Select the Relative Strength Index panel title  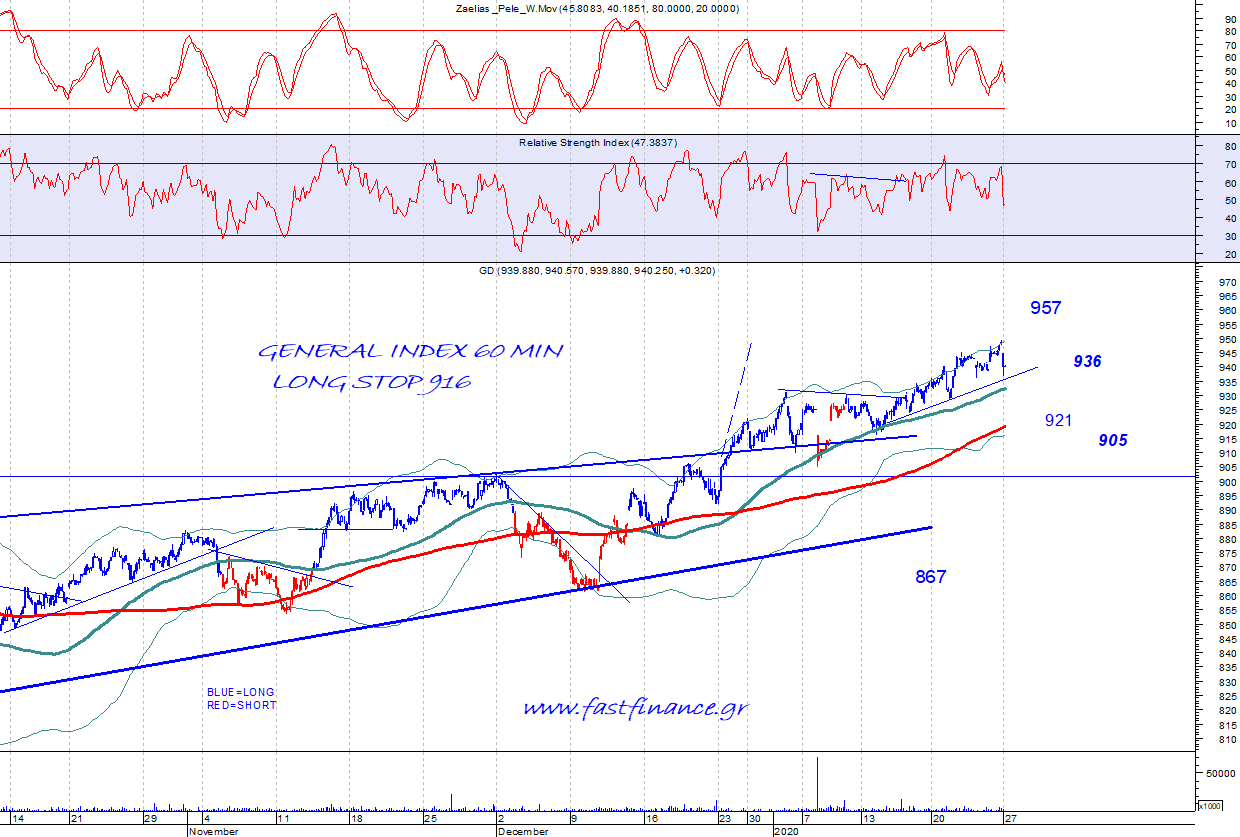(598, 143)
